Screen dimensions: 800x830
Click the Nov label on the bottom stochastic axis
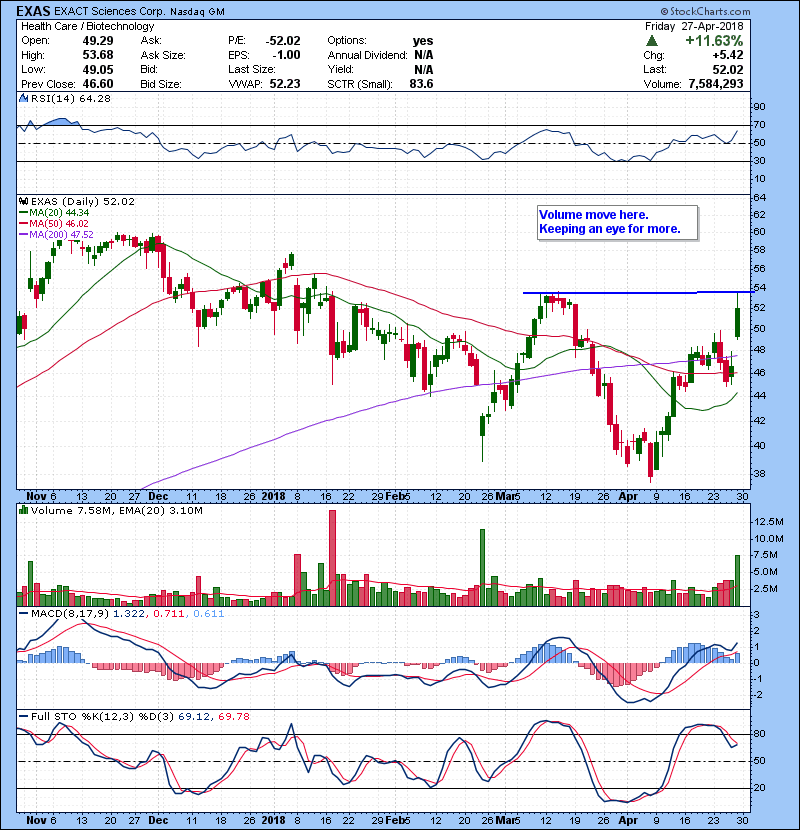click(36, 820)
